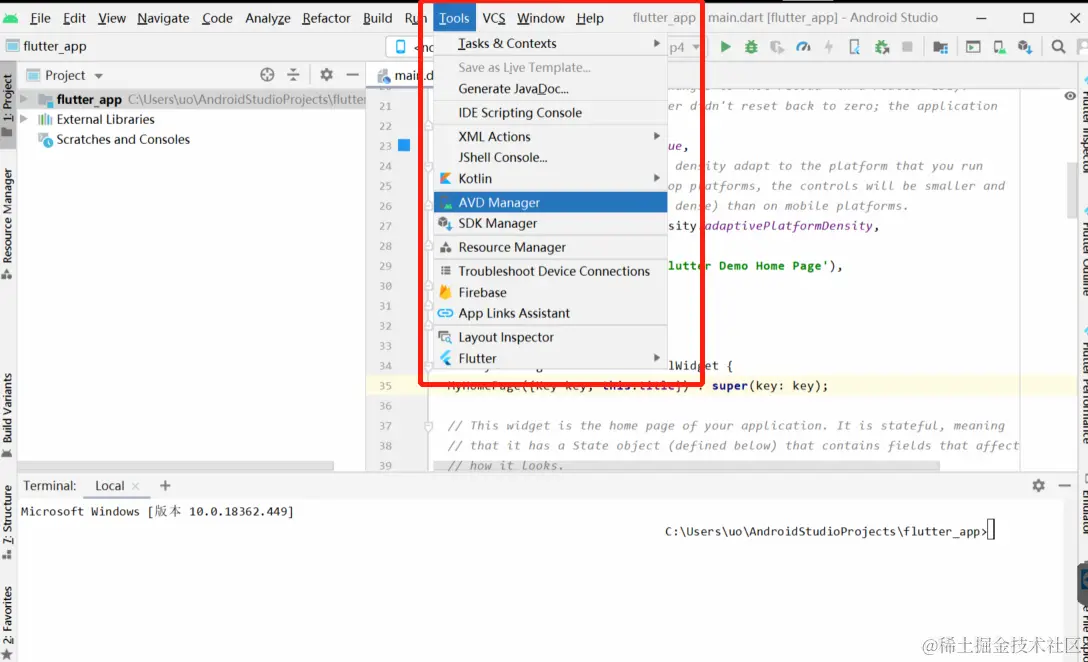Open the Navigate menu
1088x662 pixels.
[163, 18]
